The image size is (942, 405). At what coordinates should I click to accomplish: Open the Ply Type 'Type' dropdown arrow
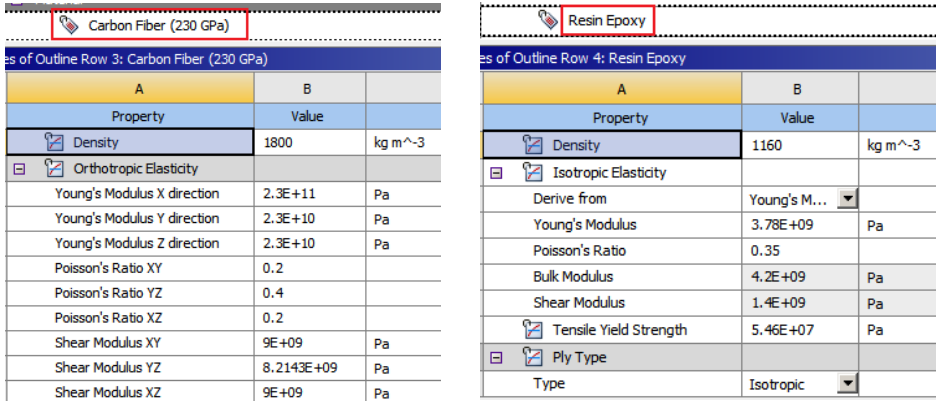click(847, 383)
